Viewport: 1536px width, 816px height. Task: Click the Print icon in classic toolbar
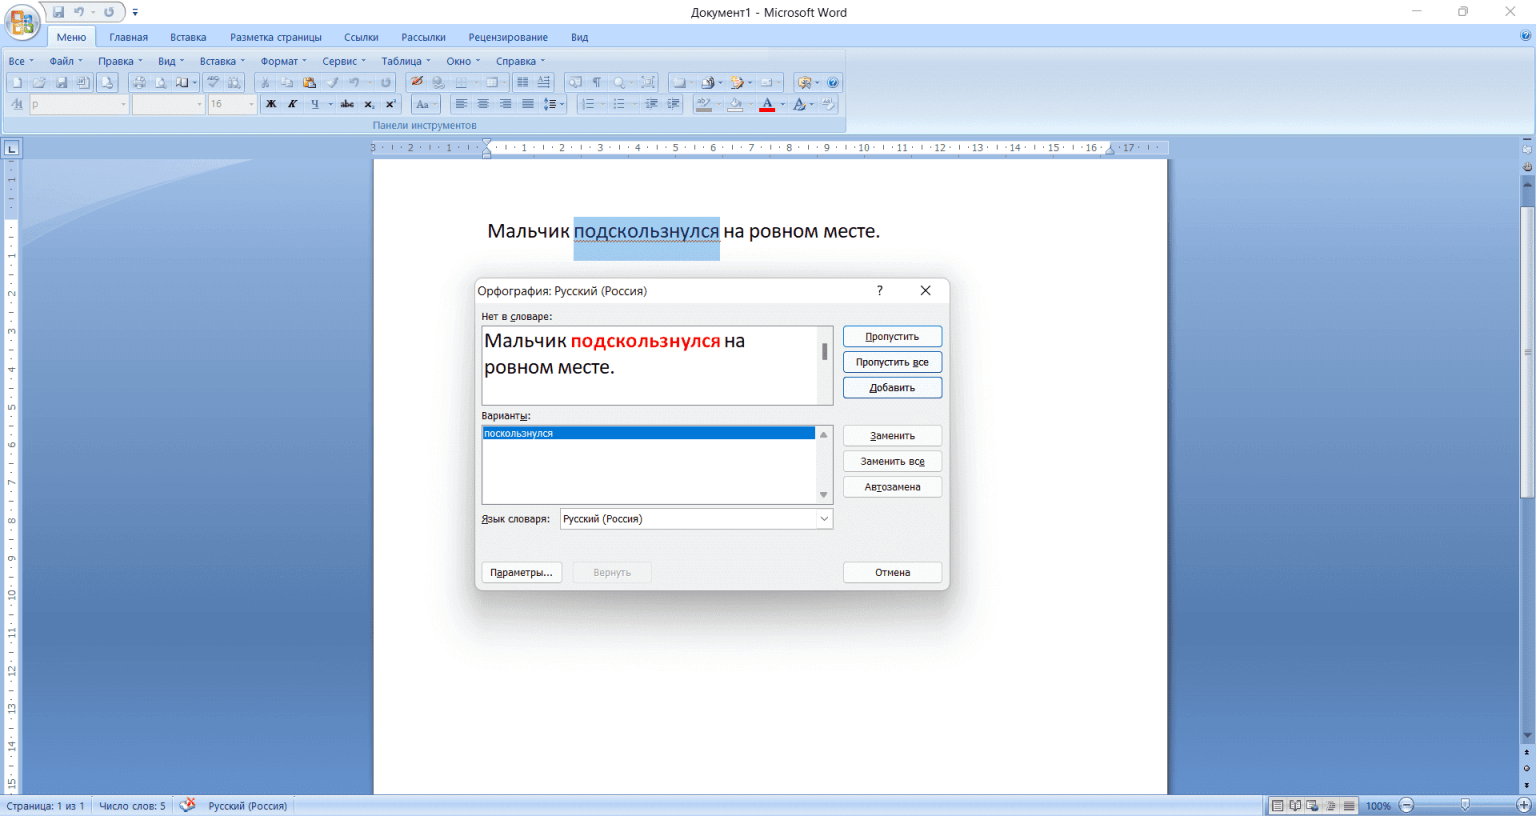tap(139, 82)
